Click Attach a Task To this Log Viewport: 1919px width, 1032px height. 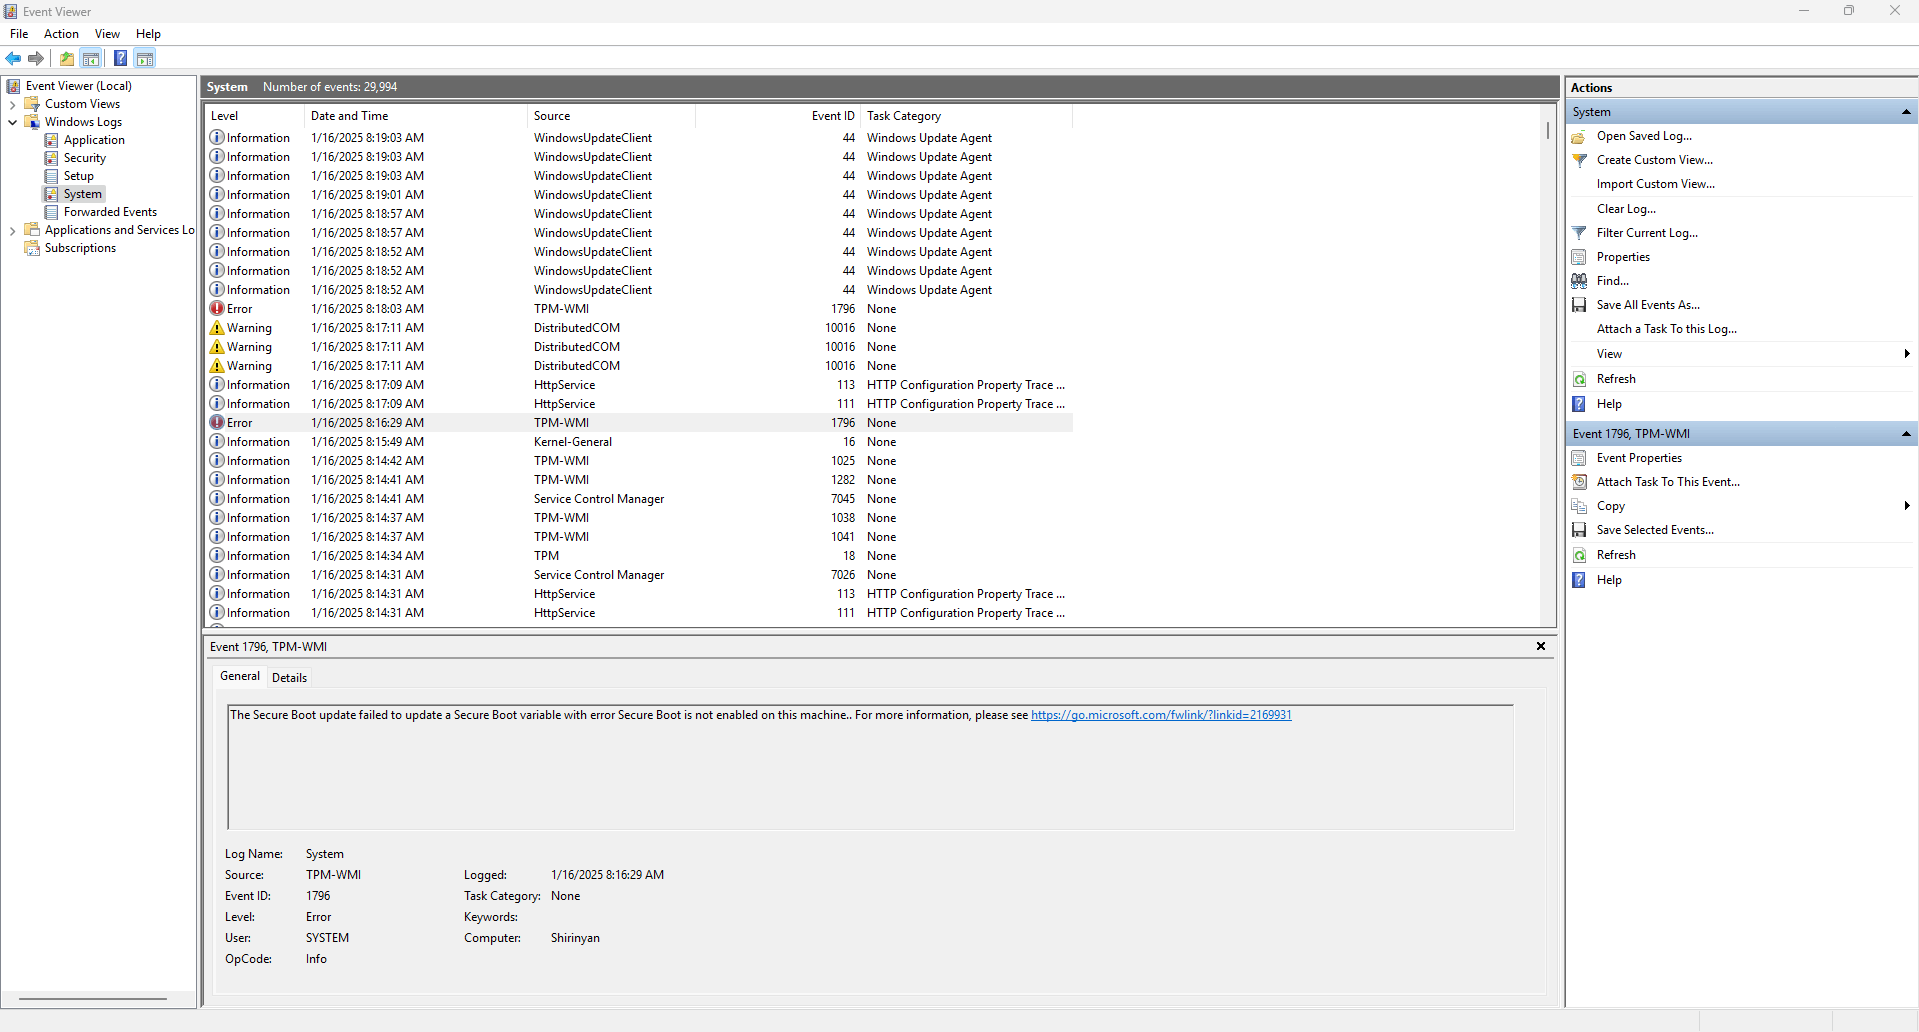point(1666,329)
